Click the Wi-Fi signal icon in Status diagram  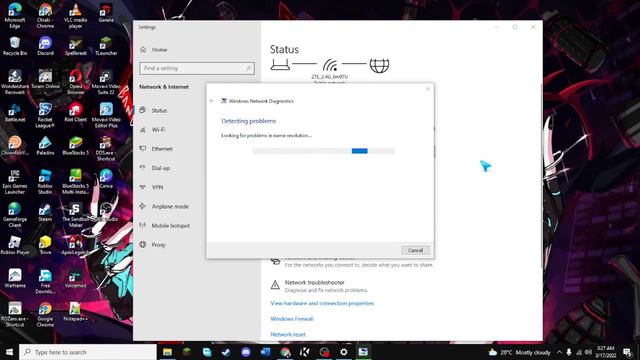coord(330,65)
